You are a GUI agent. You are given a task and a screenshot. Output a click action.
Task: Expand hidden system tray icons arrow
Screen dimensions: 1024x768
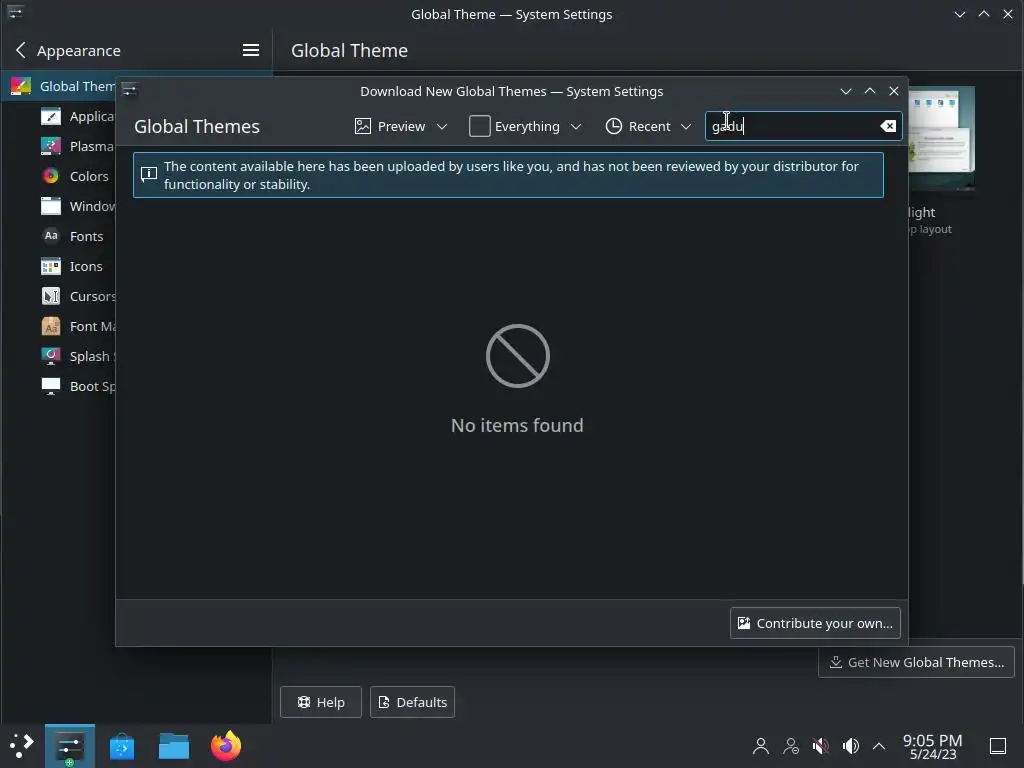coord(879,746)
